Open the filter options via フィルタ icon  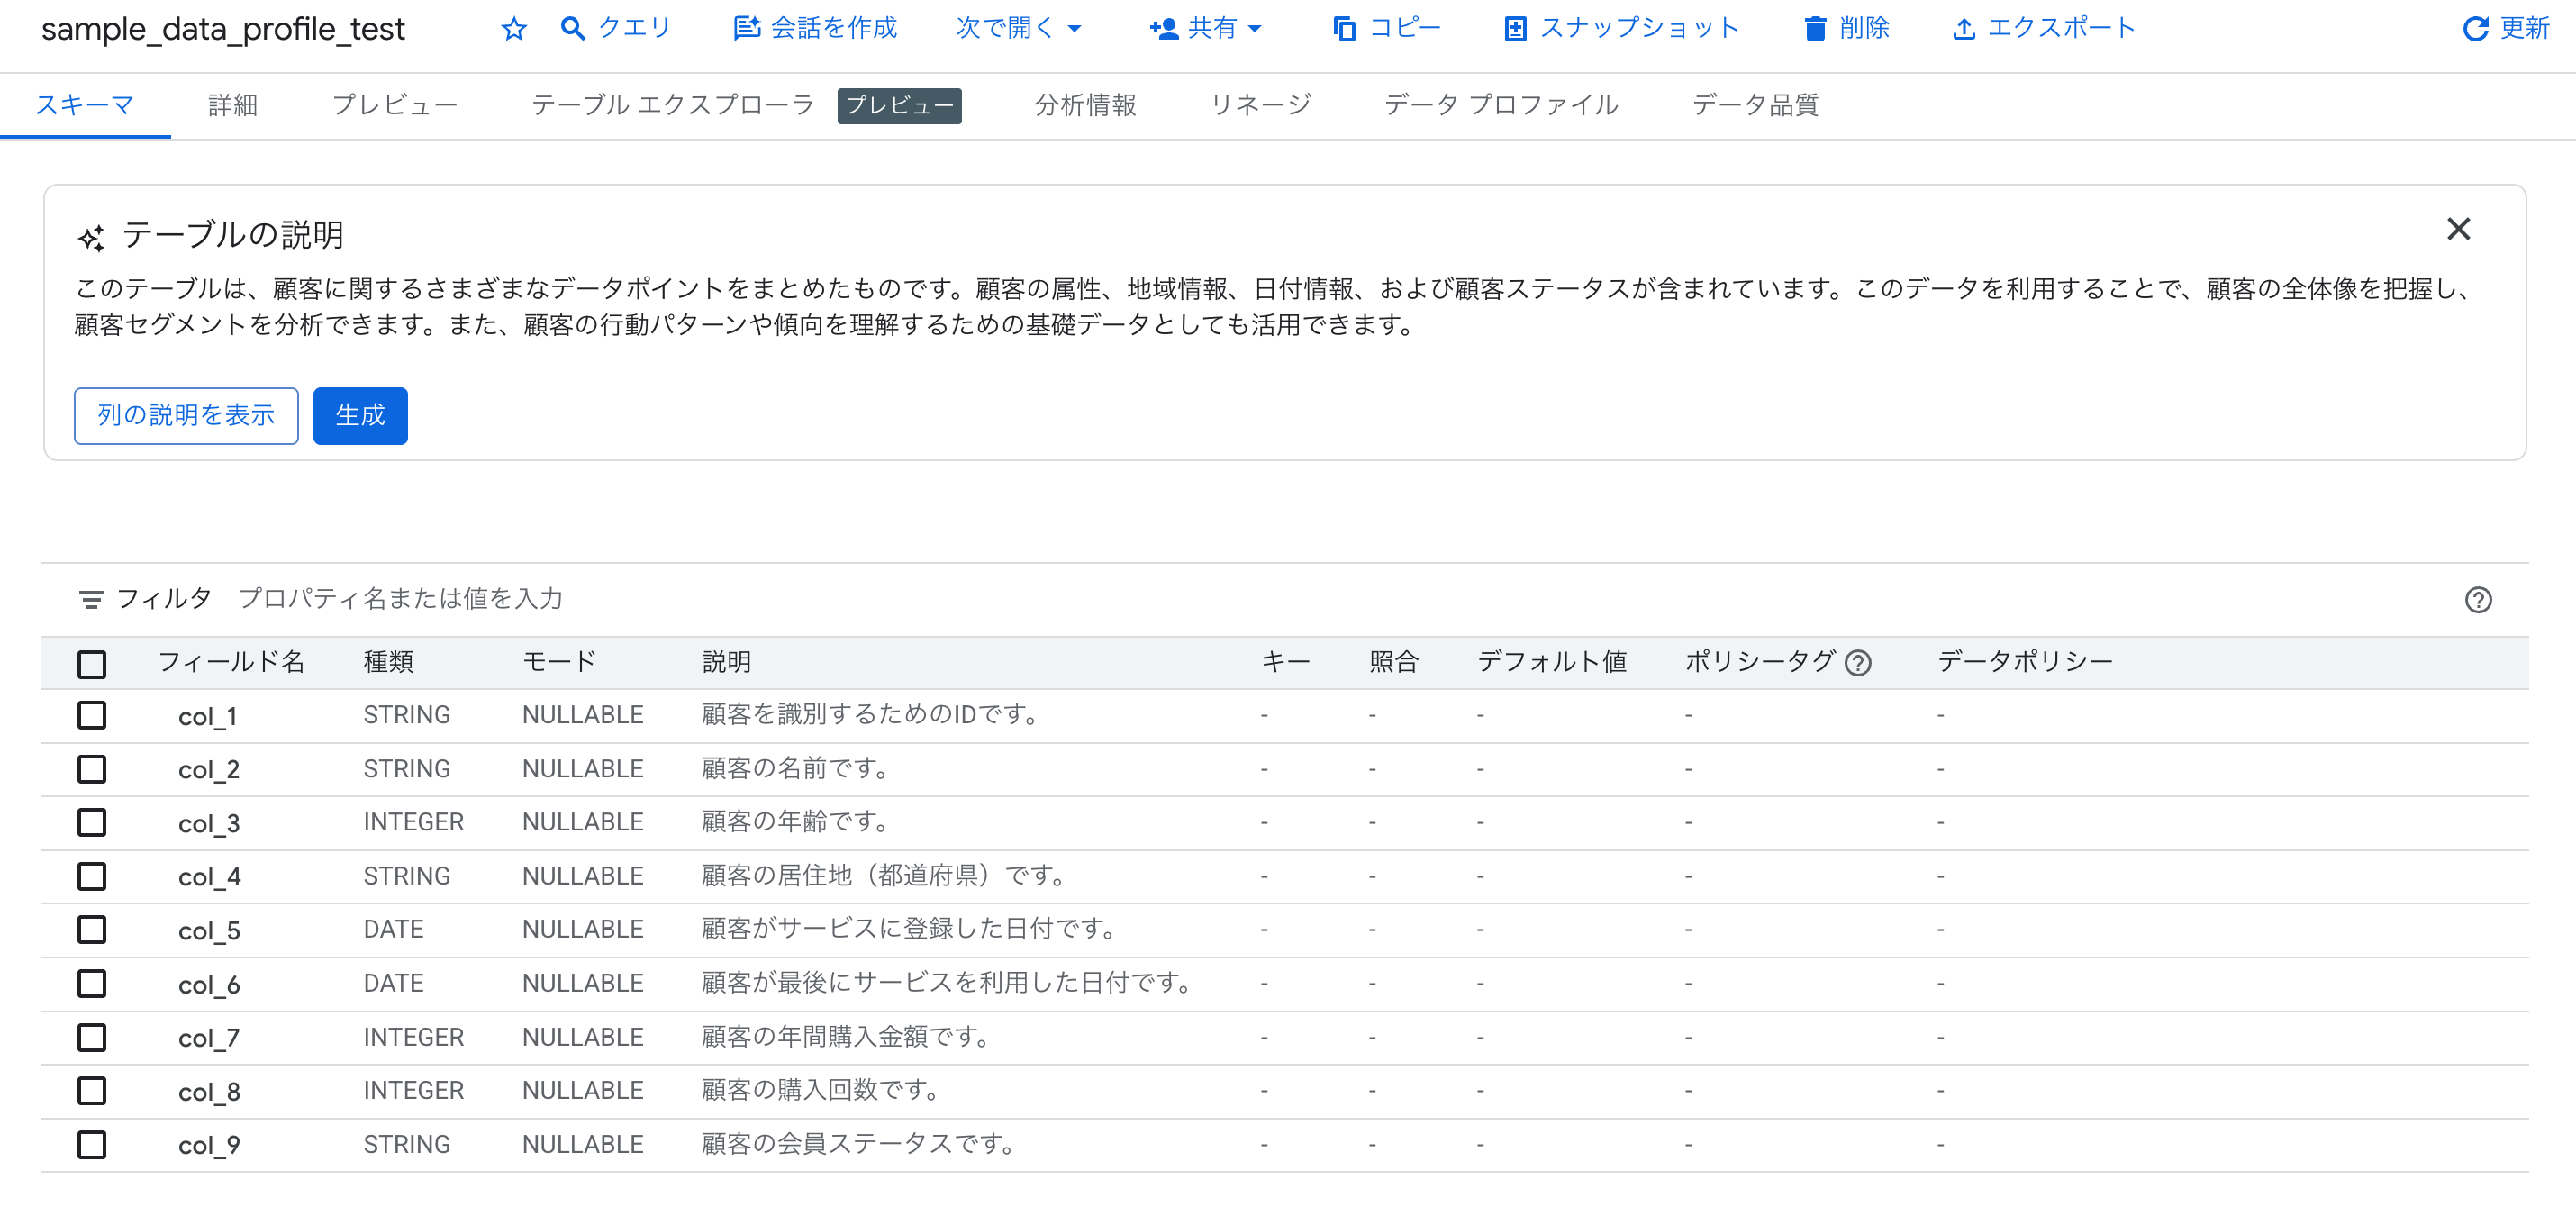91,598
